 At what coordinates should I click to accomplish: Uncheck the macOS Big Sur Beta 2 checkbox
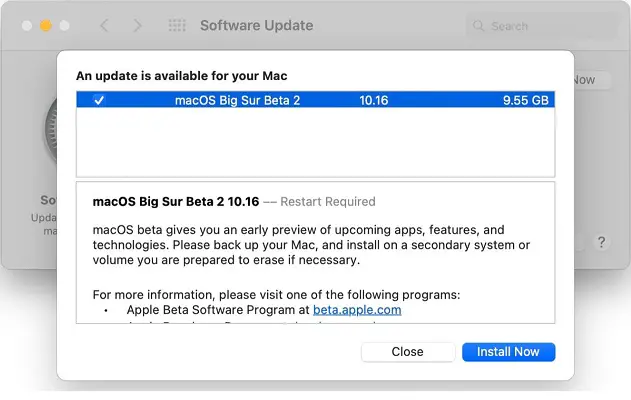[98, 100]
